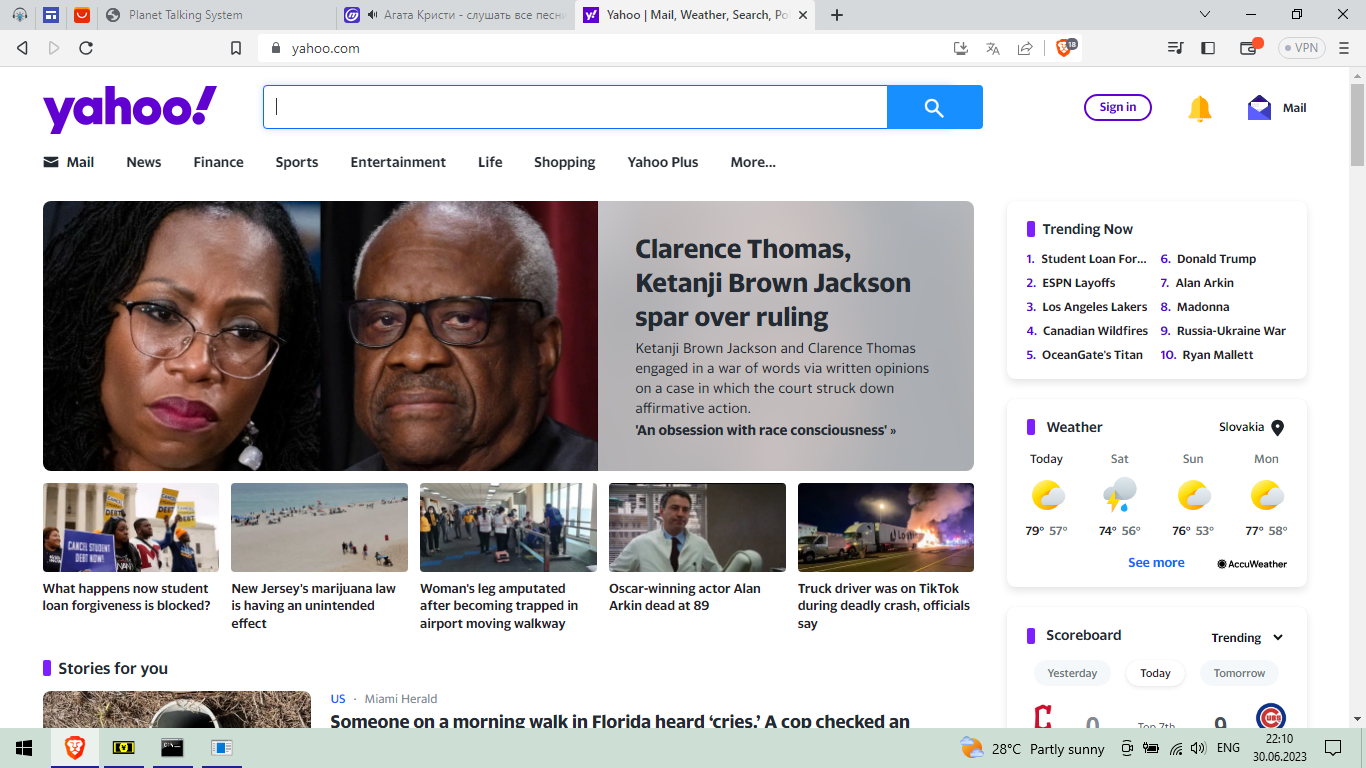The image size is (1366, 768).
Task: Open the tab search dropdown arrow
Action: tap(1206, 15)
